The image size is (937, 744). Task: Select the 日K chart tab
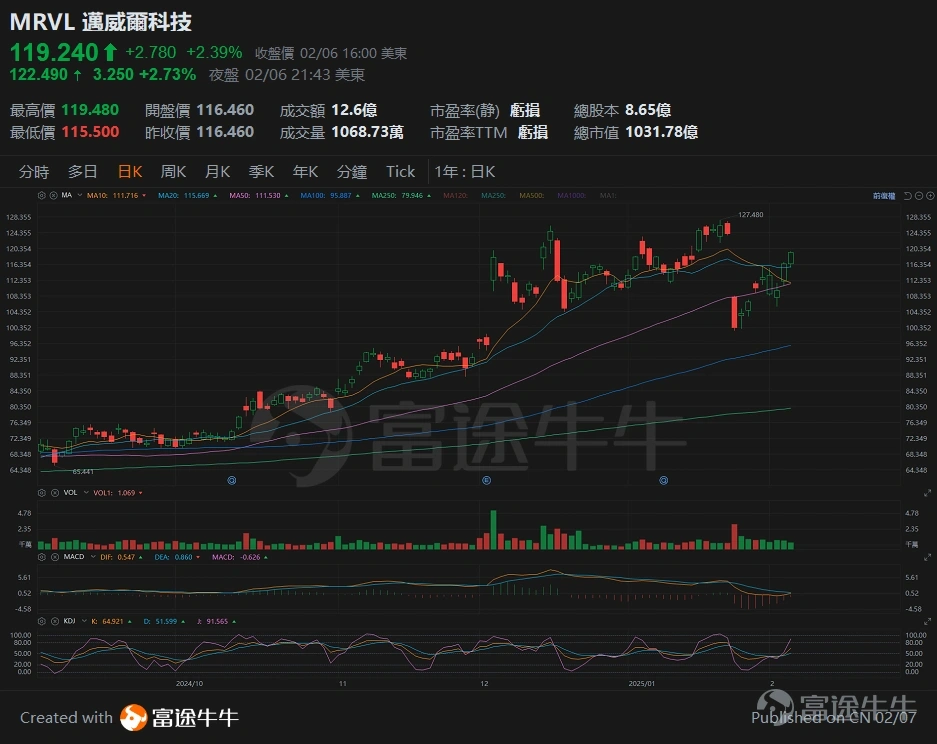tap(130, 172)
